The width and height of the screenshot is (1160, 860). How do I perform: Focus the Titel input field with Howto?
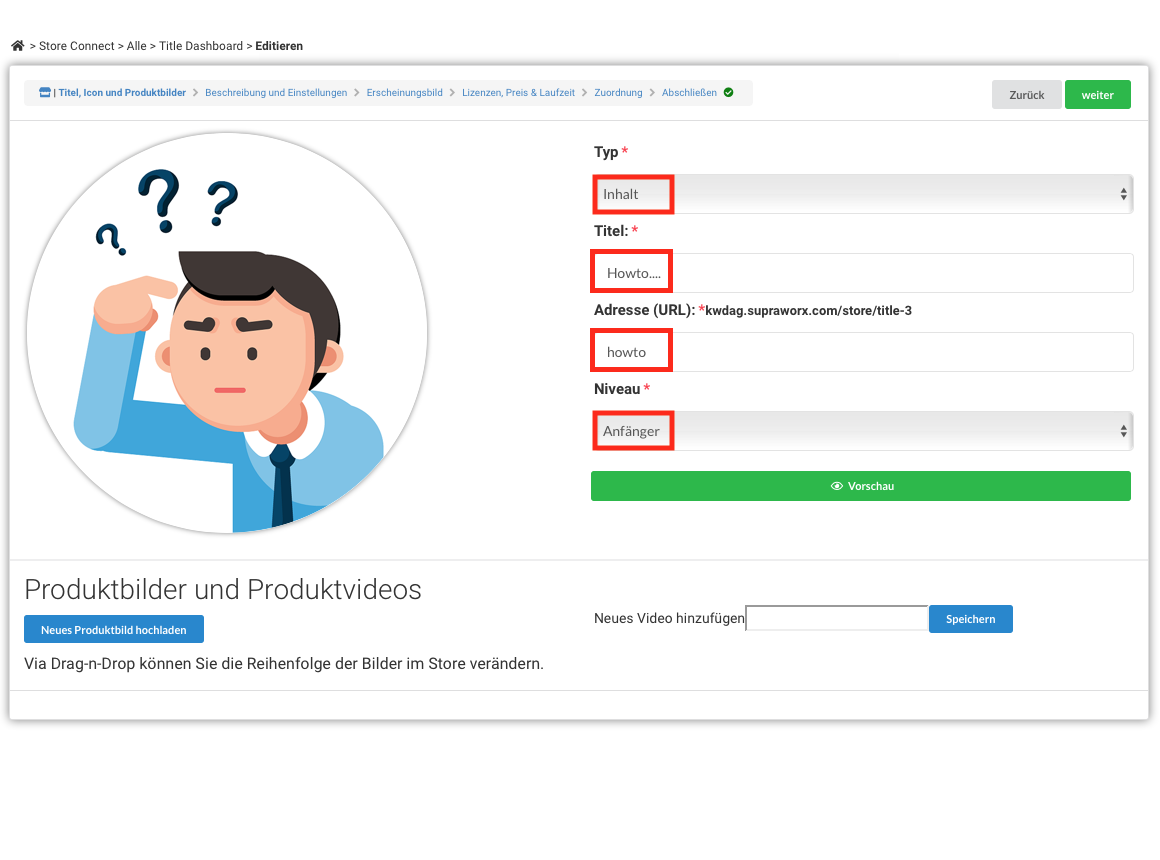[862, 273]
